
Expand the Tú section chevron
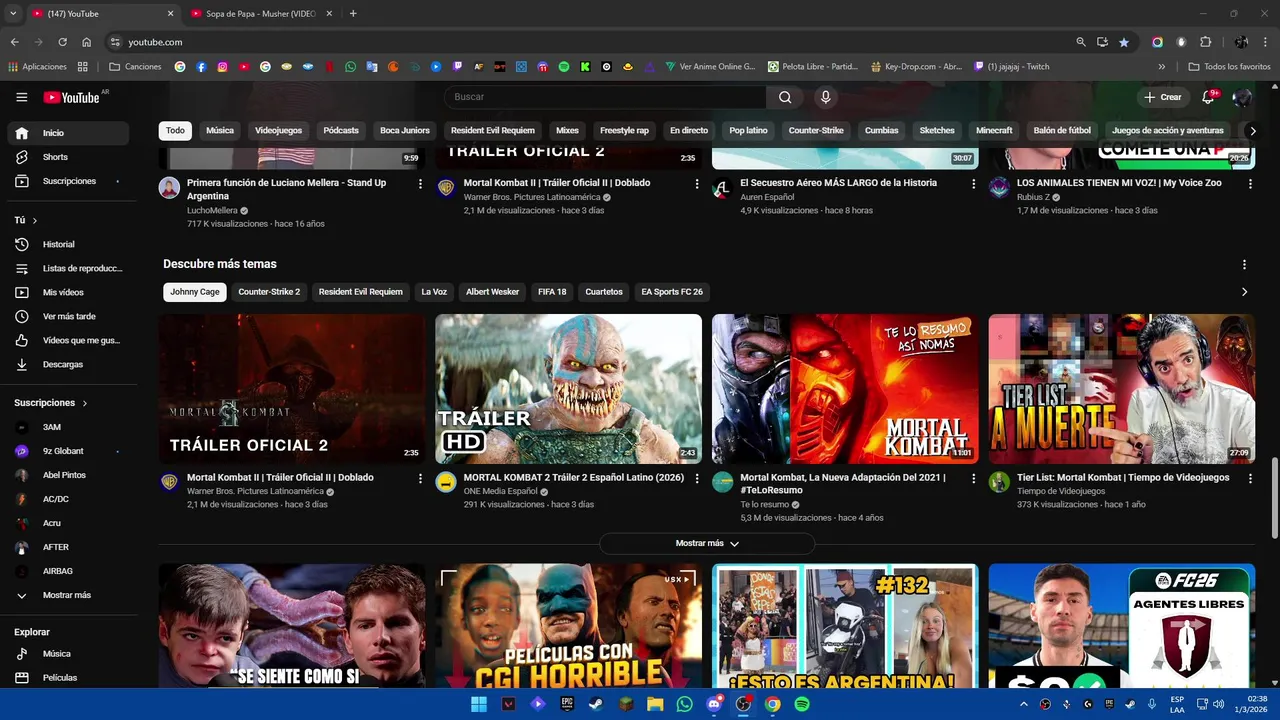pos(35,220)
